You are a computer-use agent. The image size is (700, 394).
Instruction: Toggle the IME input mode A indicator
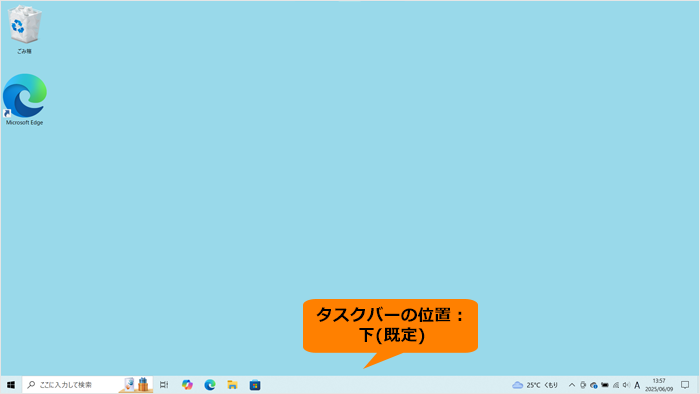tap(637, 385)
